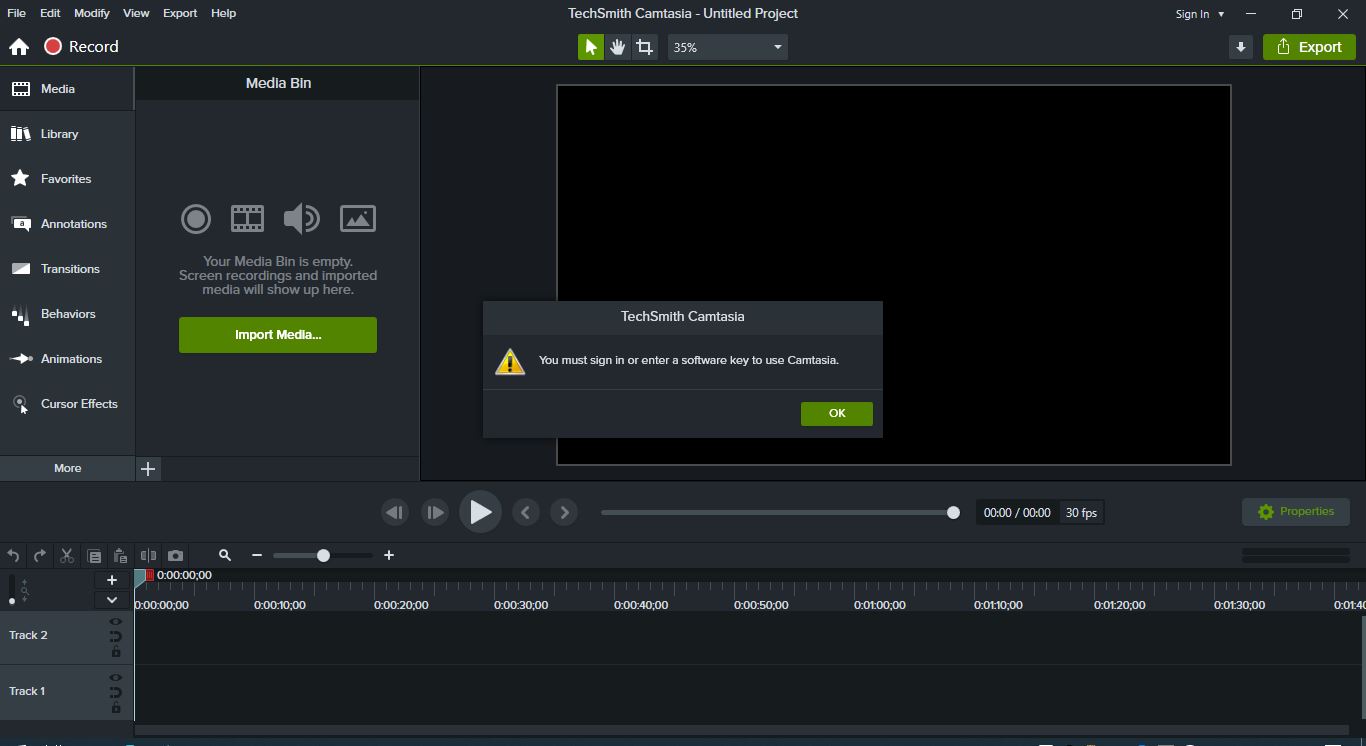Zoom in the timeline with the plus

(389, 555)
